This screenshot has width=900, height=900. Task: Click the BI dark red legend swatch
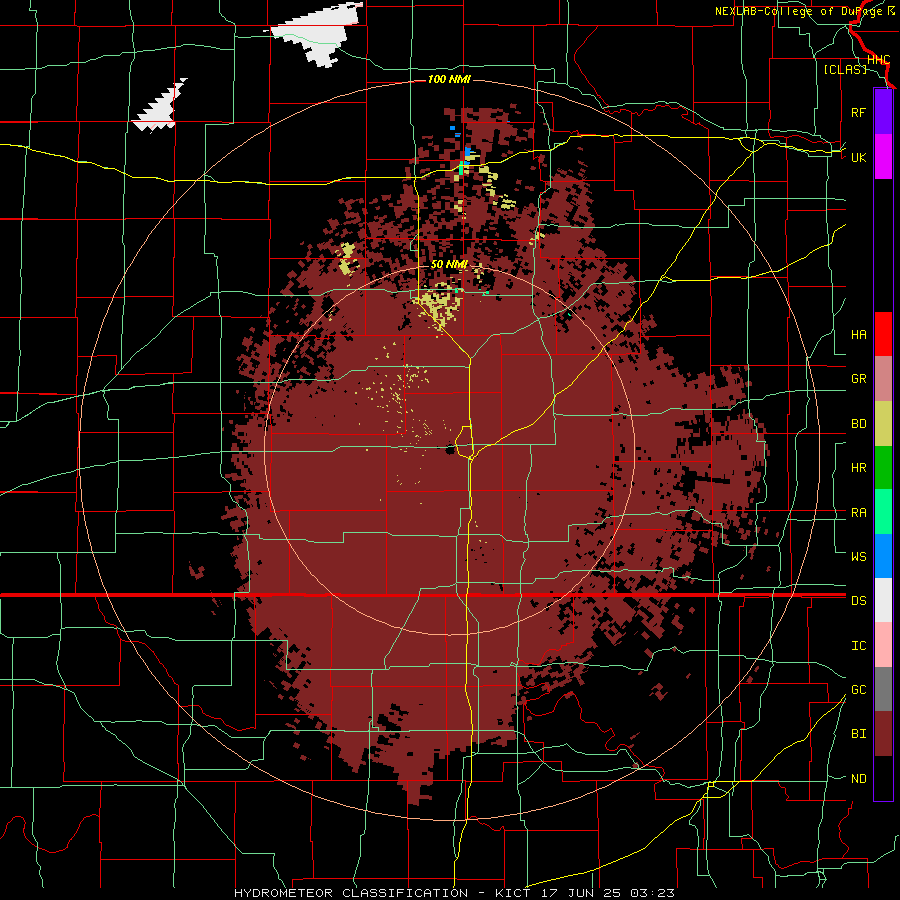(x=883, y=734)
